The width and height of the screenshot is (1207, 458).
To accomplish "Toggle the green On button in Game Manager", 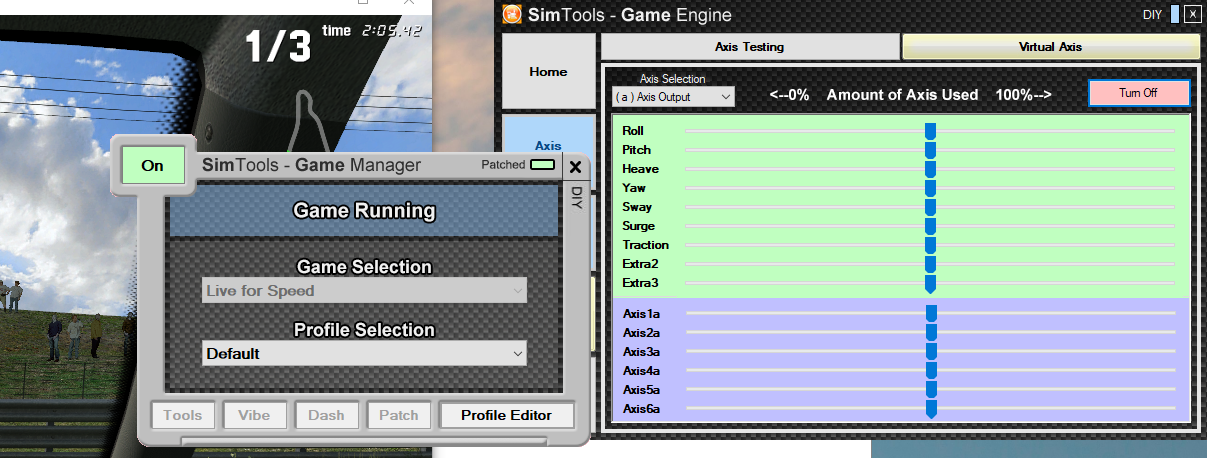I will tap(152, 166).
